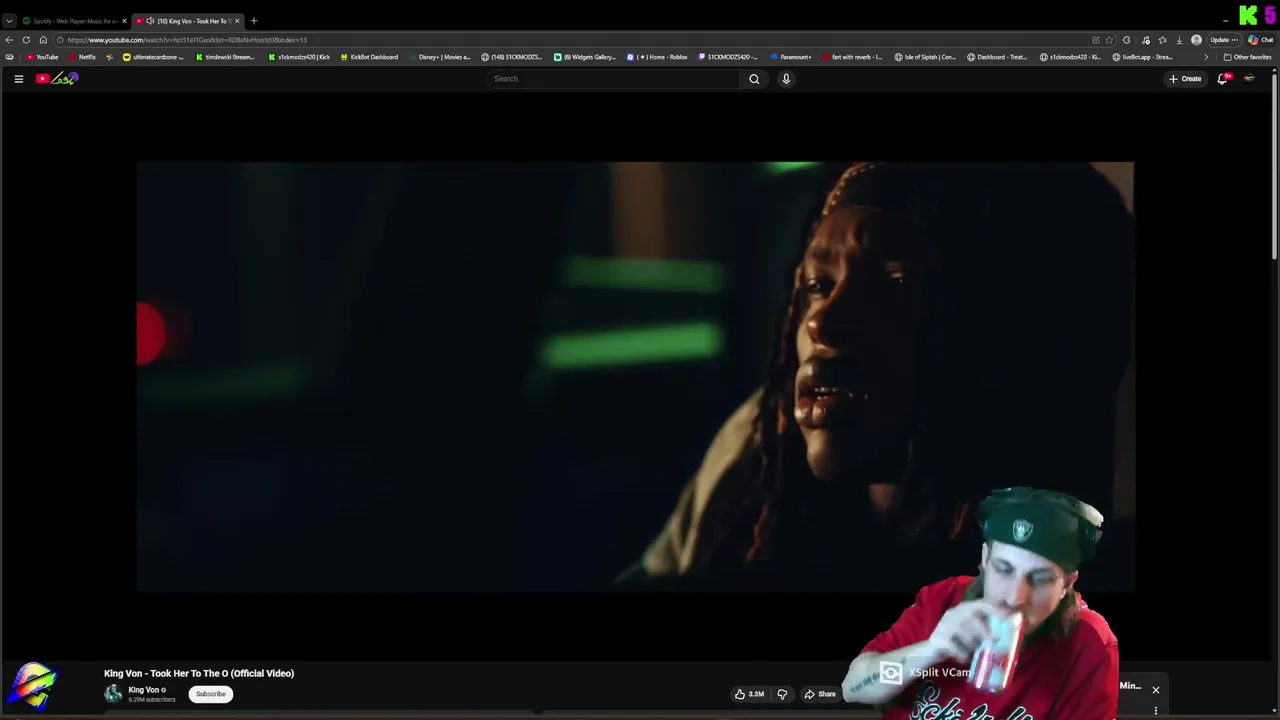Go back in browser history

click(9, 40)
